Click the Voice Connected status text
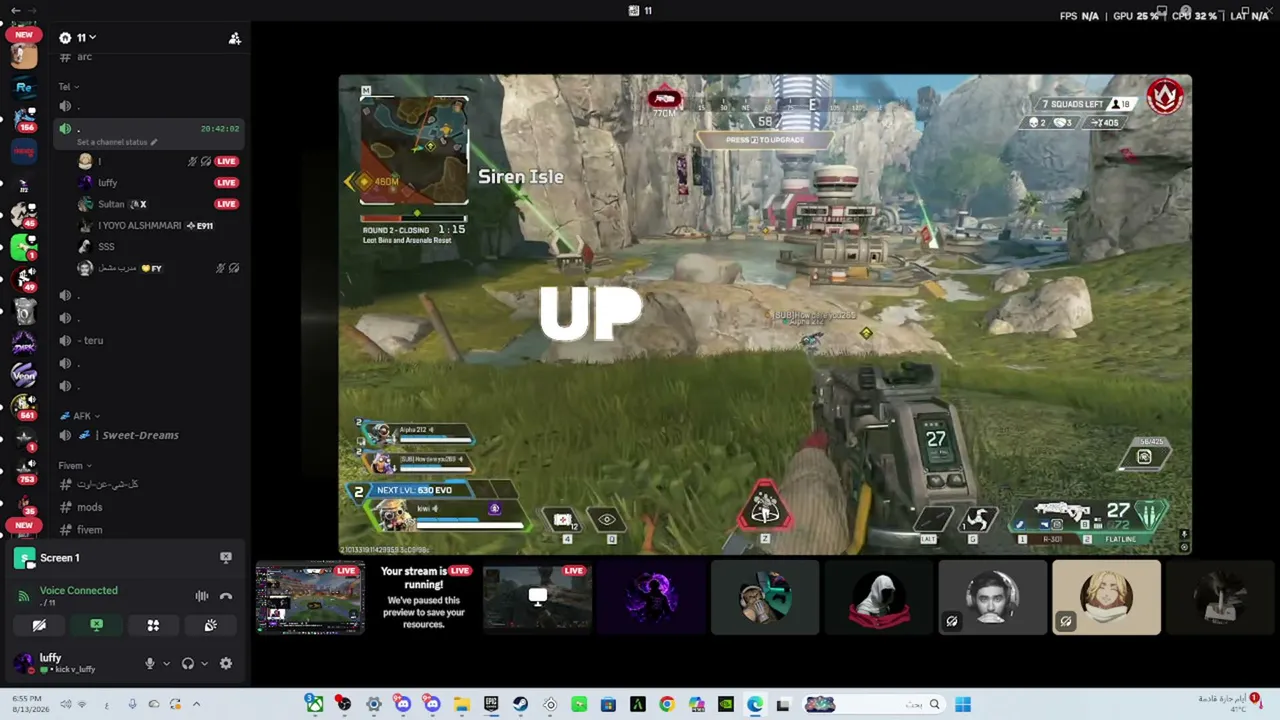Screen dimensions: 1280x720 (x=79, y=590)
